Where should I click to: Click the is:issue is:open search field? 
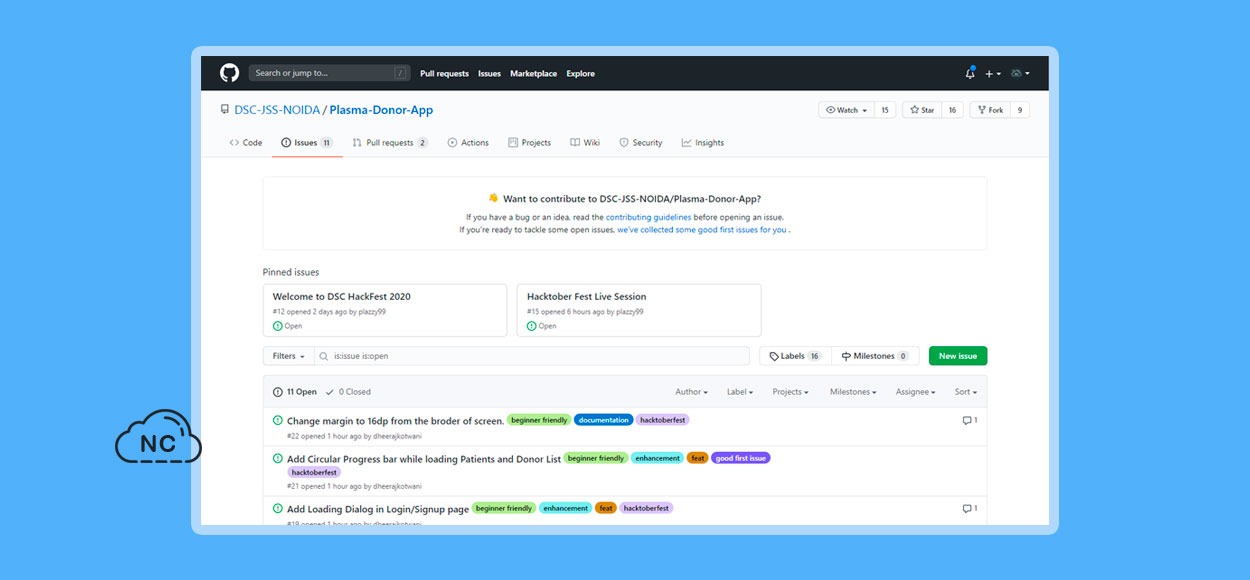pos(531,356)
